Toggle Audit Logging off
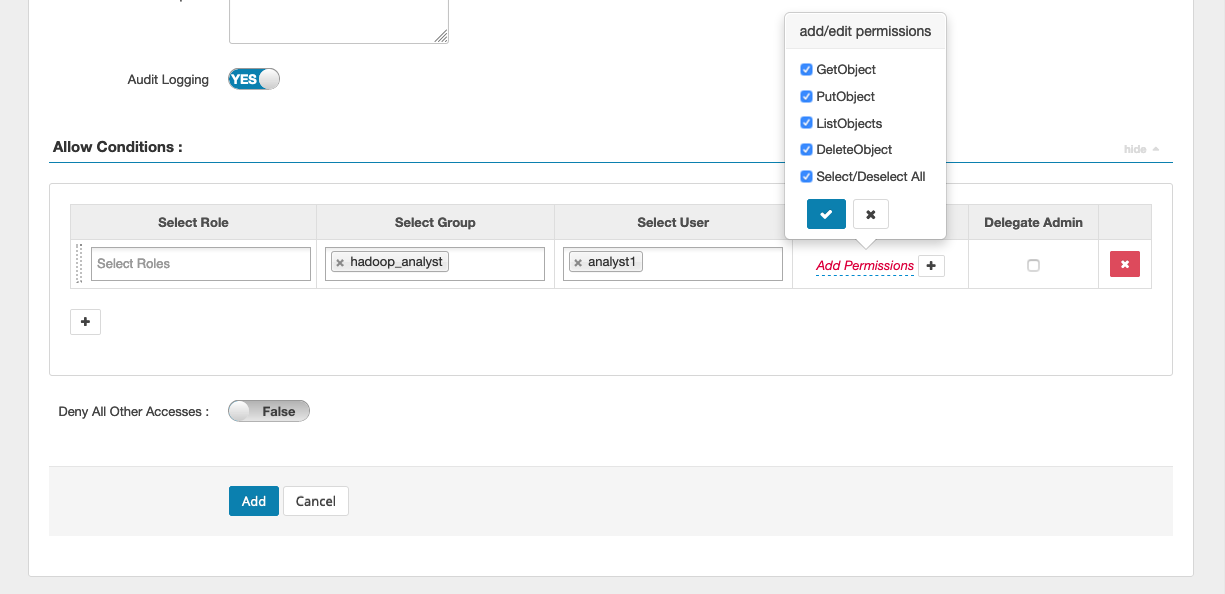This screenshot has height=594, width=1225. (x=253, y=78)
